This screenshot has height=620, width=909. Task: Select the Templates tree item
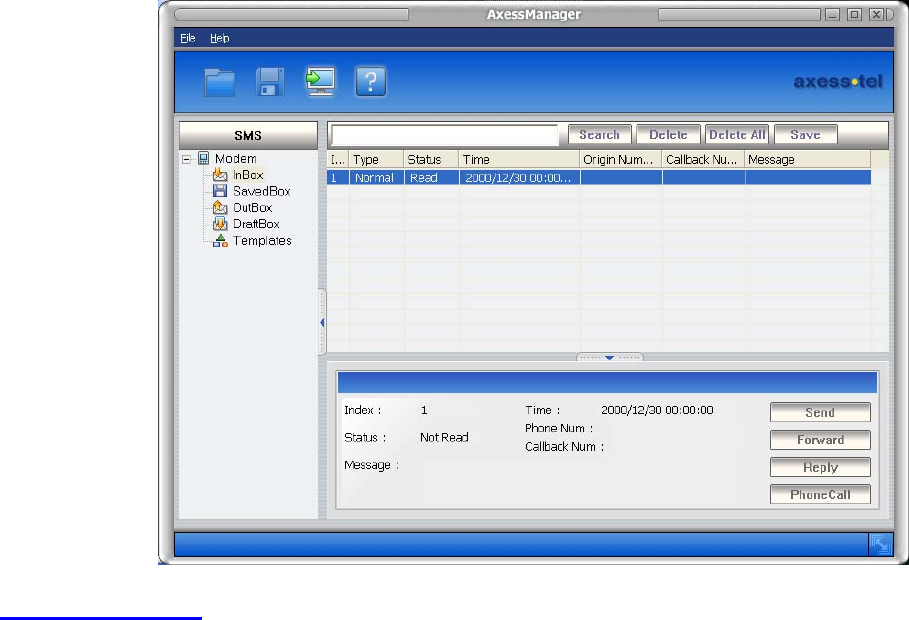coord(262,241)
